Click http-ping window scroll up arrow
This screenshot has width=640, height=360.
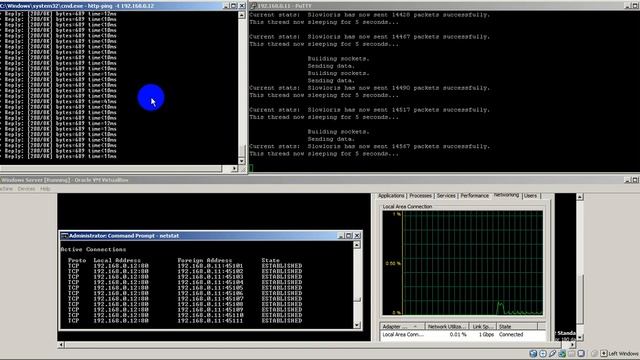coord(242,15)
